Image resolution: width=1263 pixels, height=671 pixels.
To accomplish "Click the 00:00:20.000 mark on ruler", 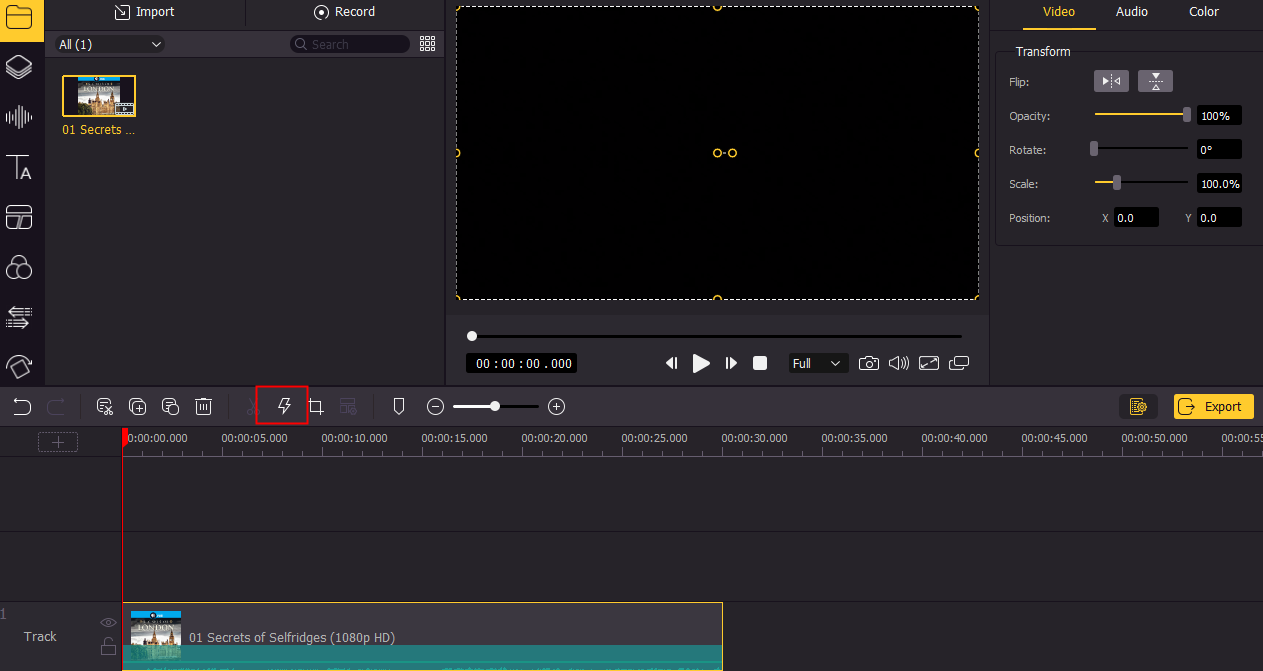I will point(554,438).
